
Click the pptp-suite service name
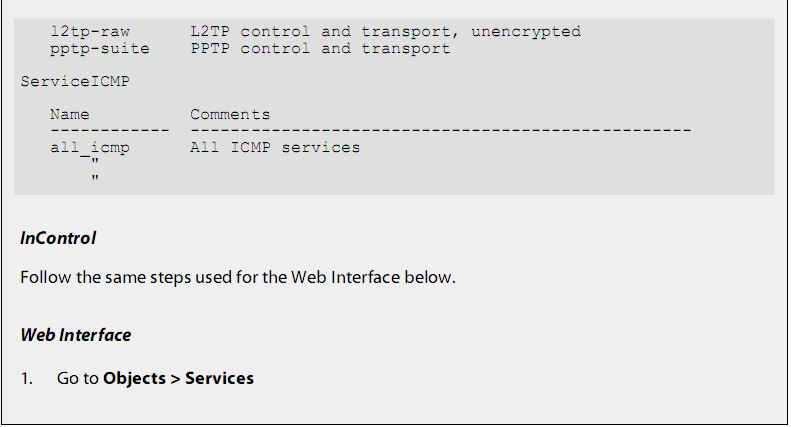(100, 49)
